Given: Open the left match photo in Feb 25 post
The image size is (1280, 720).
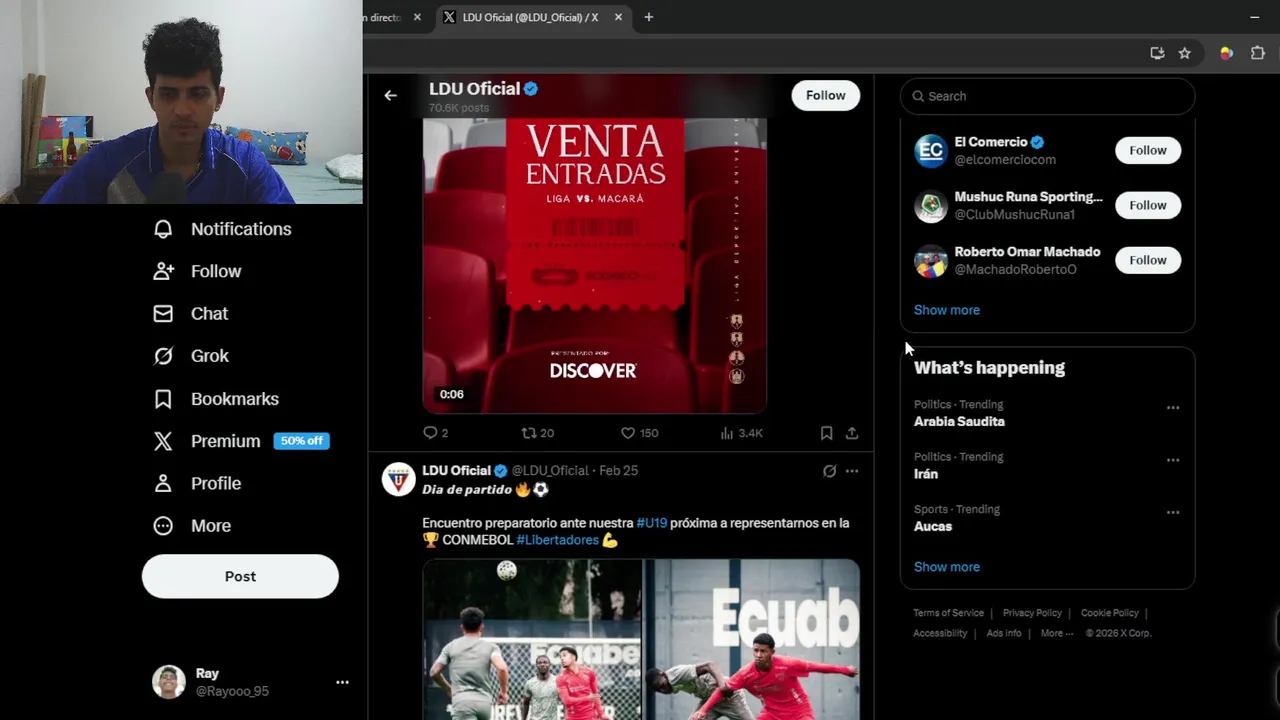Looking at the screenshot, I should tap(531, 640).
